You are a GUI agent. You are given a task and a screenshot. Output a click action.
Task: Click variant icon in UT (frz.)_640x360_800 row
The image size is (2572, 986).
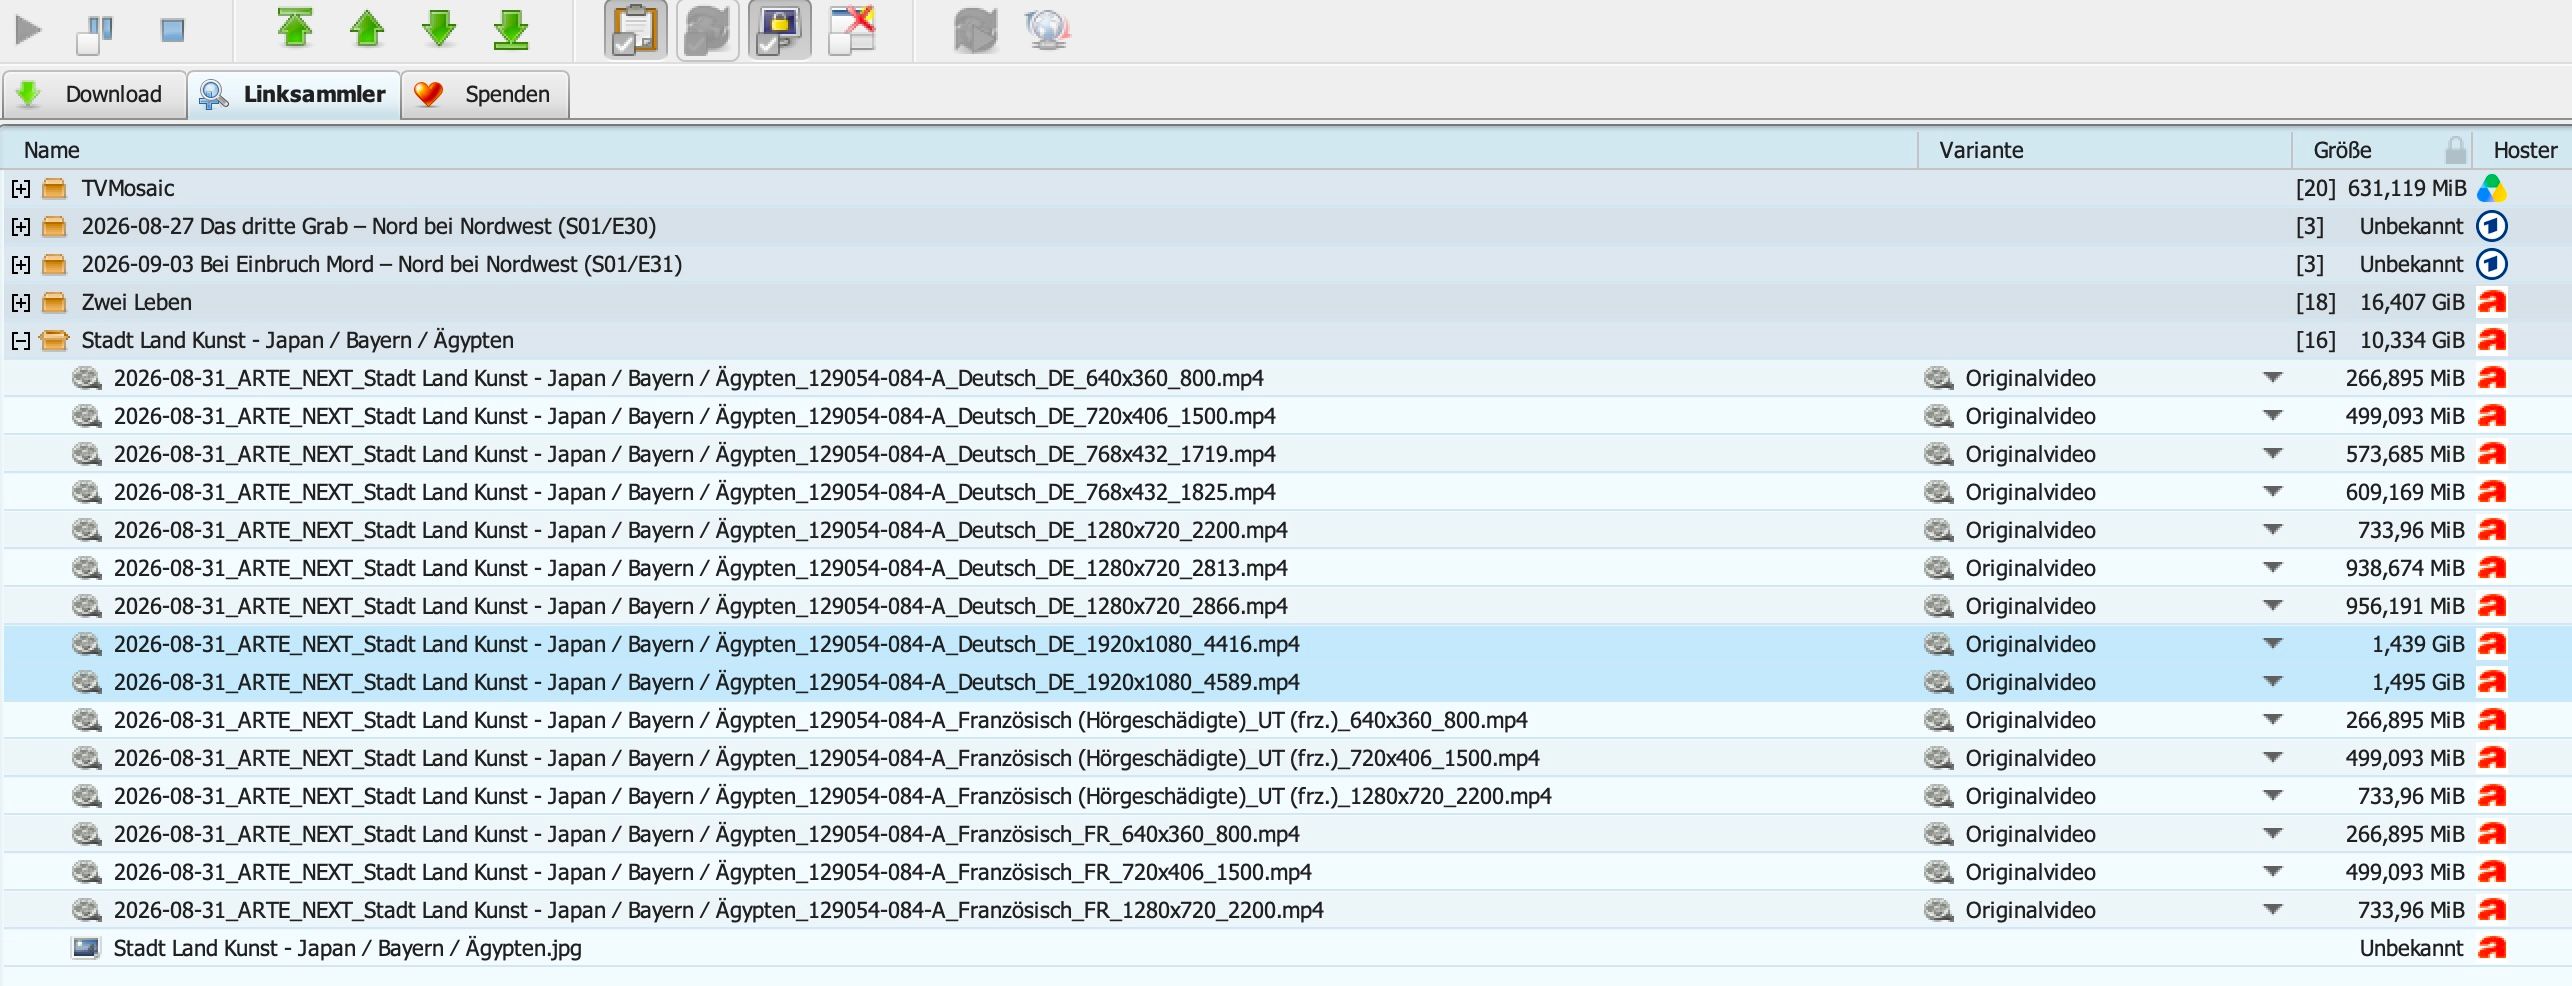[x=1938, y=720]
